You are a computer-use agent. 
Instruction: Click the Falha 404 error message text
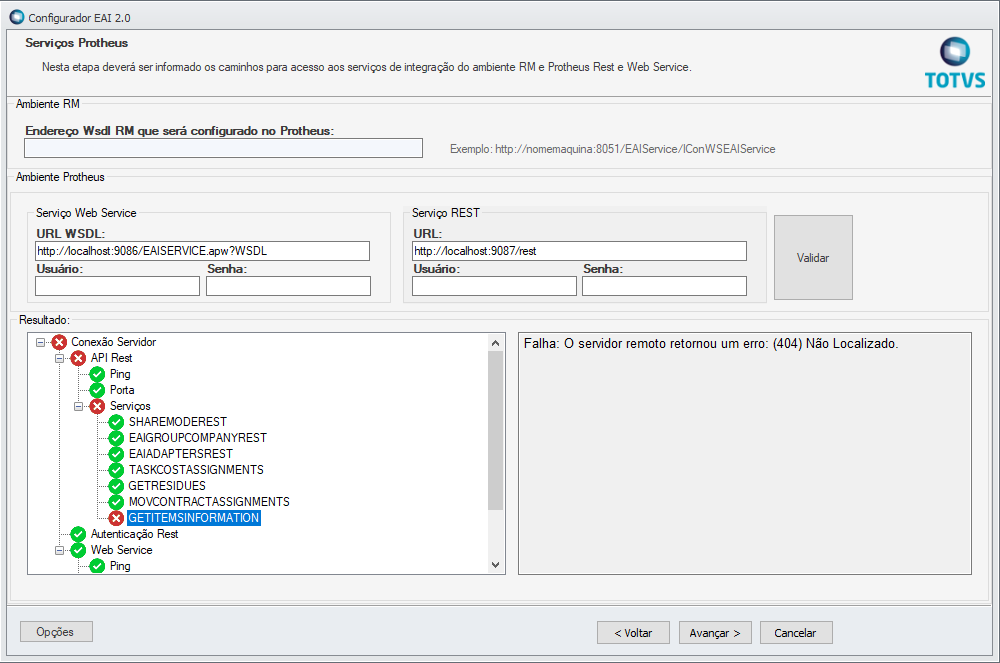pos(711,344)
